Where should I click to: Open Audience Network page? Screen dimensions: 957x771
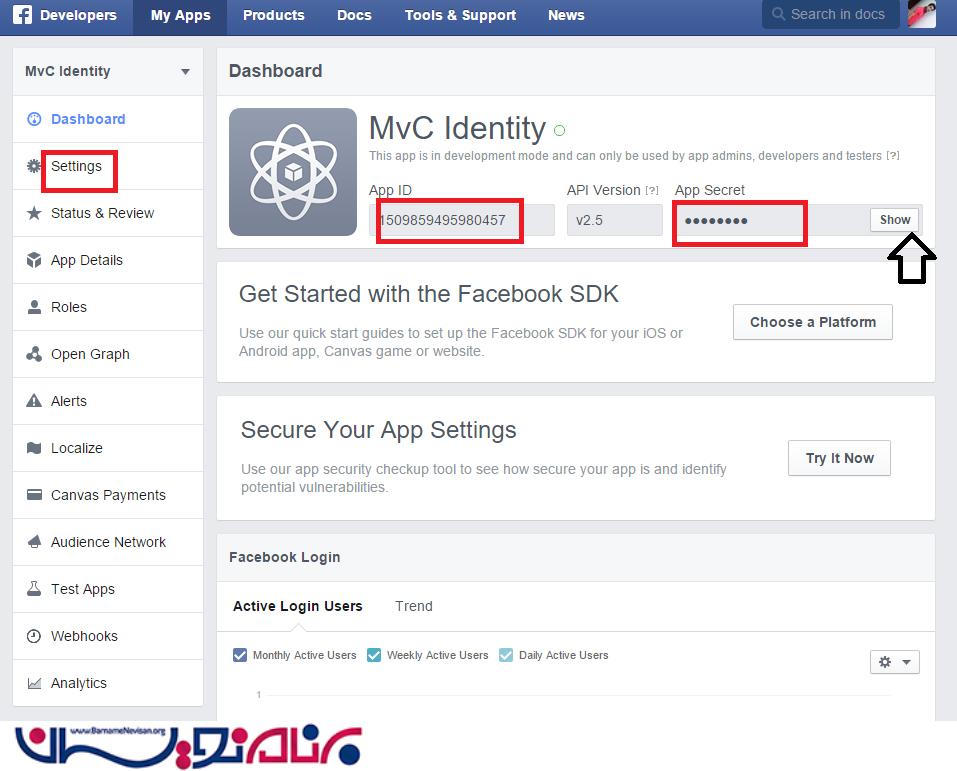coord(108,542)
